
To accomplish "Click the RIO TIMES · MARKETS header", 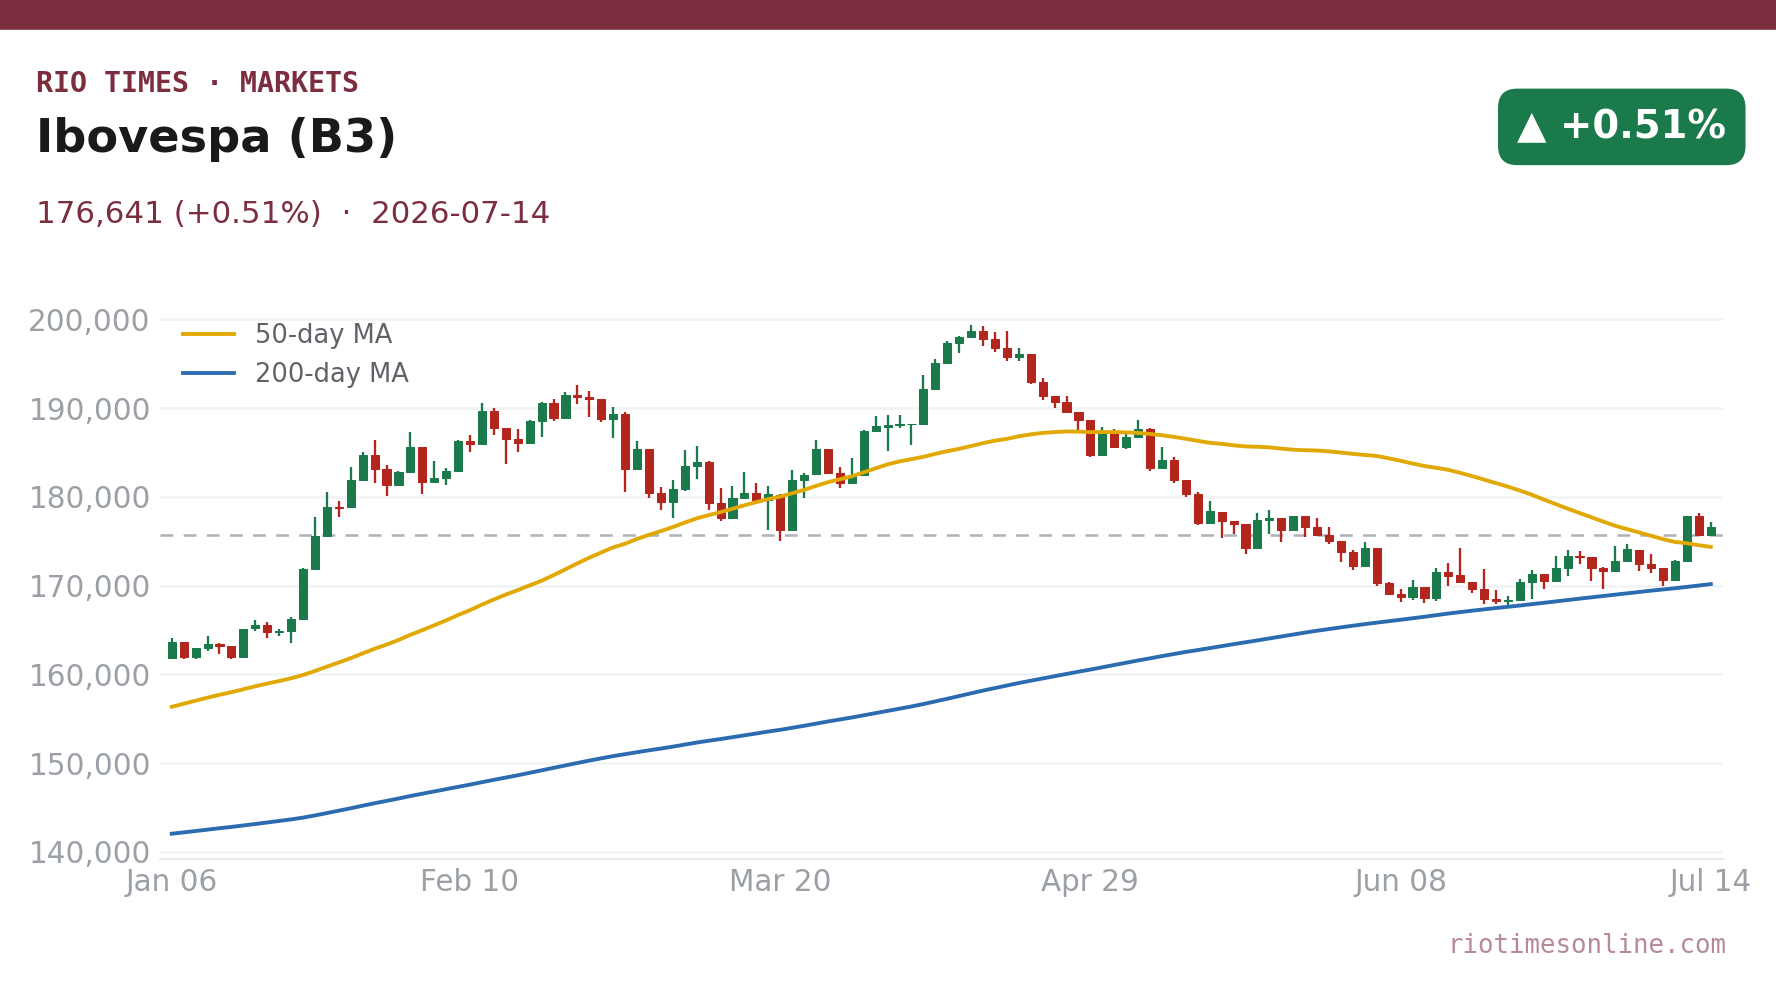I will point(197,83).
